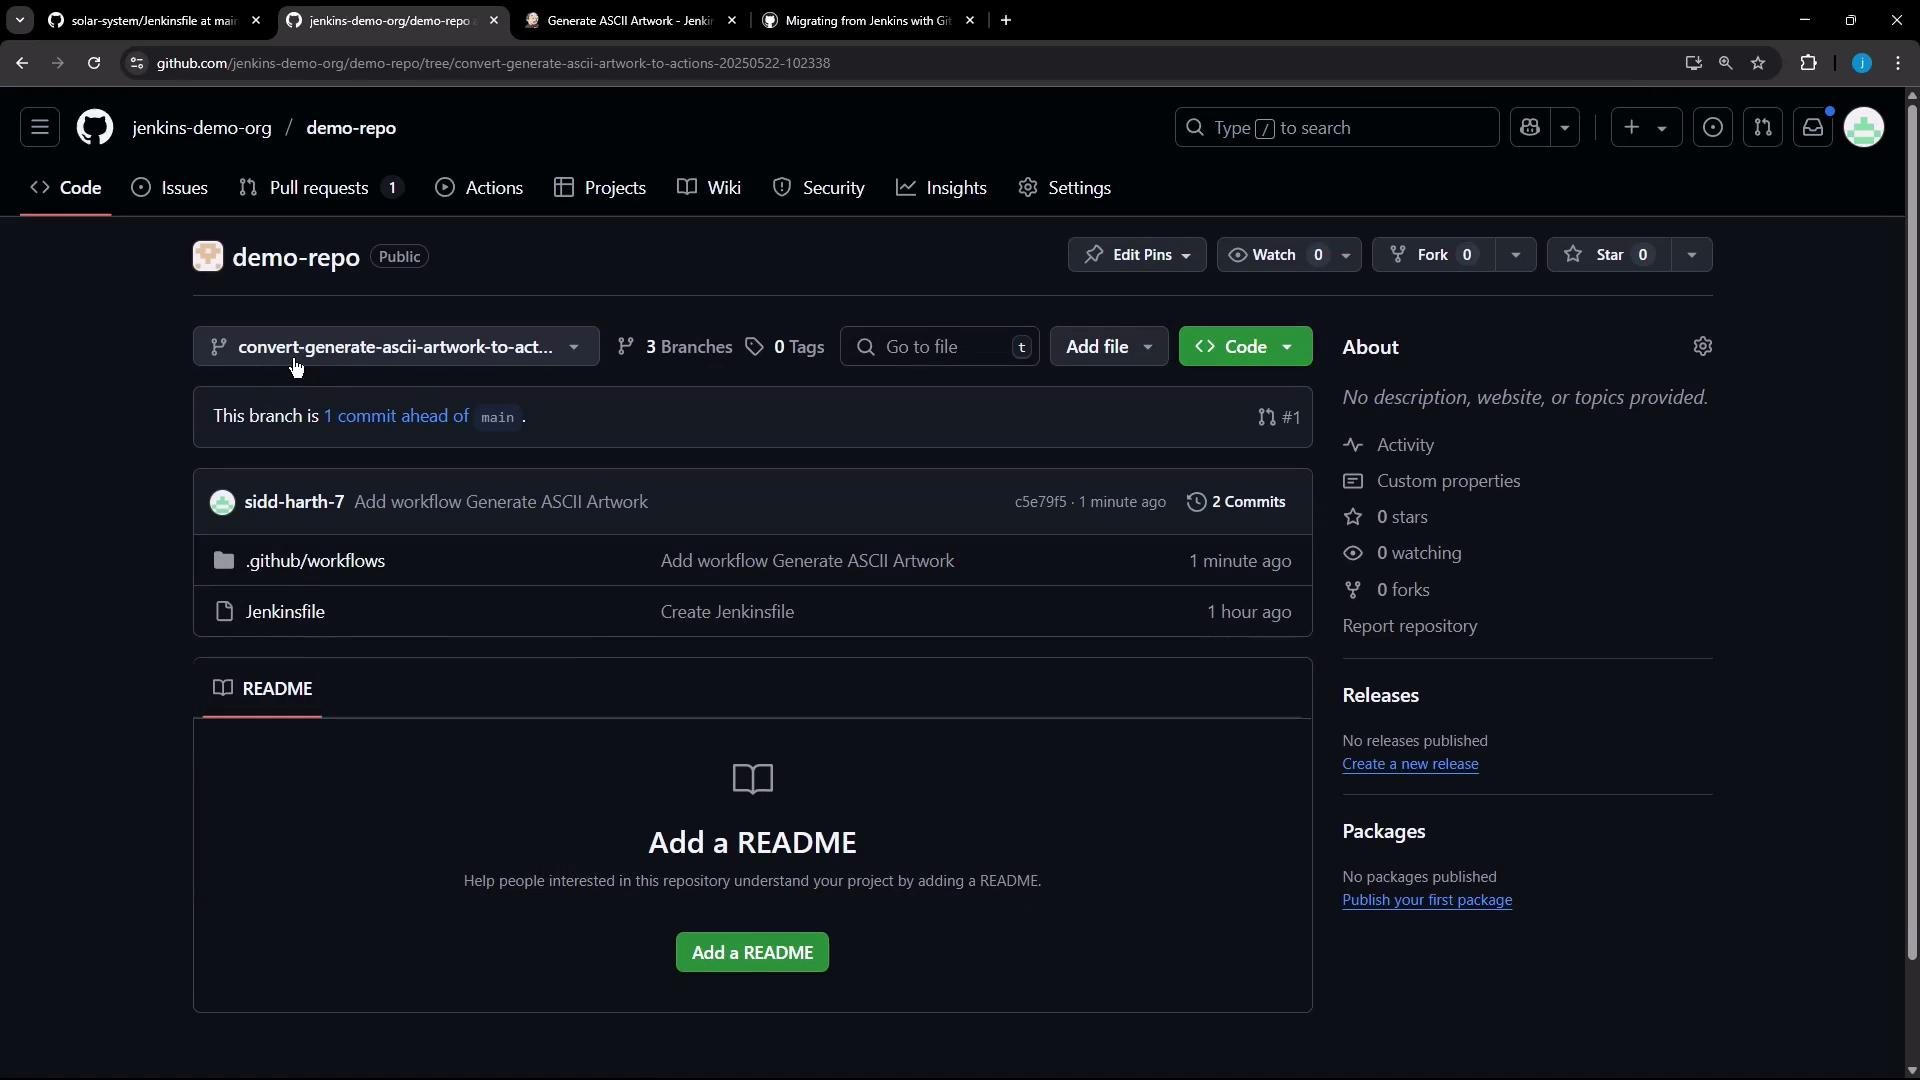Open the About settings gear icon
The height and width of the screenshot is (1080, 1920).
coord(1703,346)
